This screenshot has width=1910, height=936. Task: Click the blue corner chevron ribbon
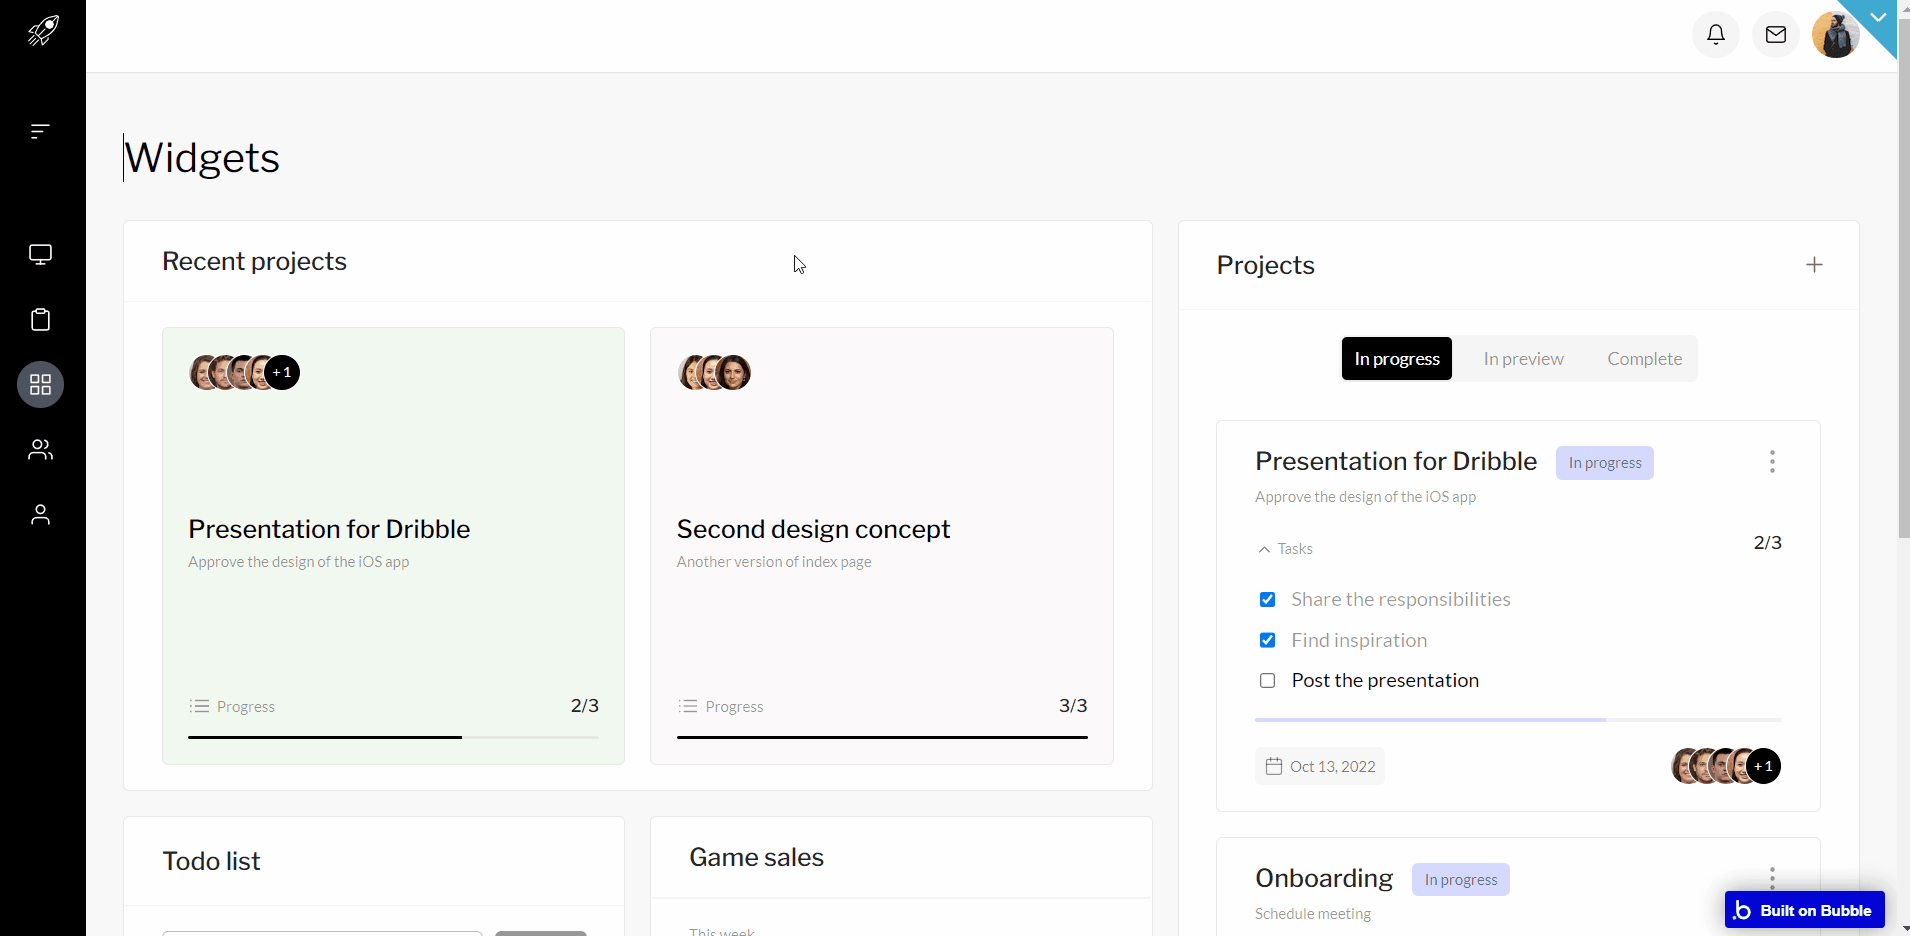coord(1876,19)
